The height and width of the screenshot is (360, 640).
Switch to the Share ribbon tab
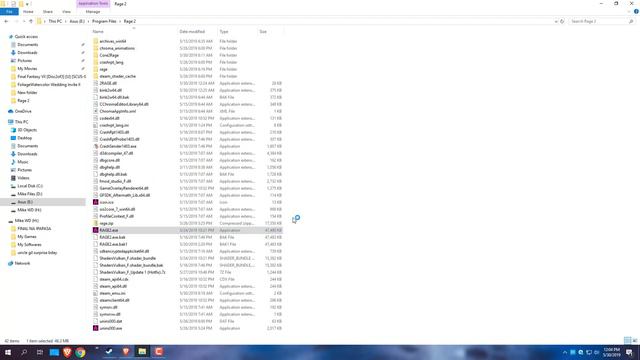[x=48, y=12]
